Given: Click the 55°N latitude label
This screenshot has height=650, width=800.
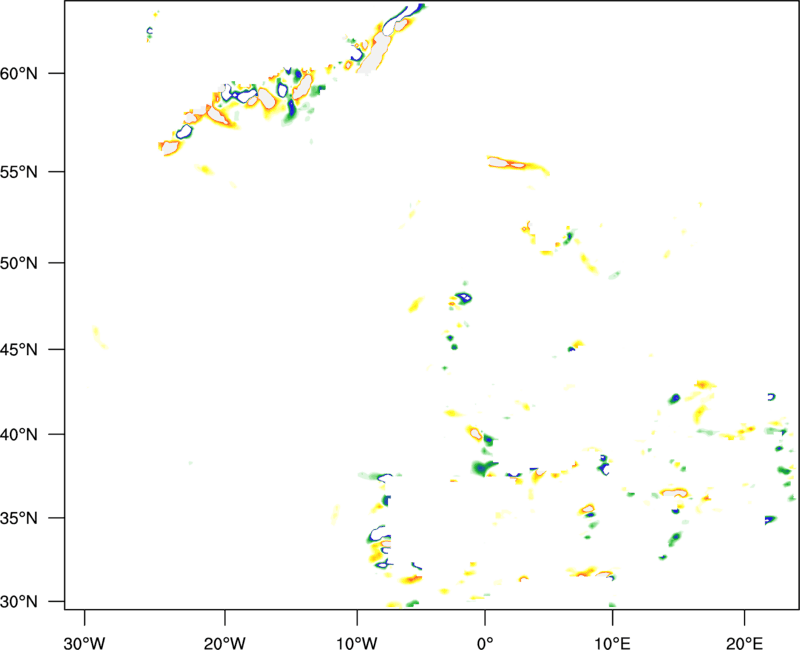Looking at the screenshot, I should [x=19, y=171].
